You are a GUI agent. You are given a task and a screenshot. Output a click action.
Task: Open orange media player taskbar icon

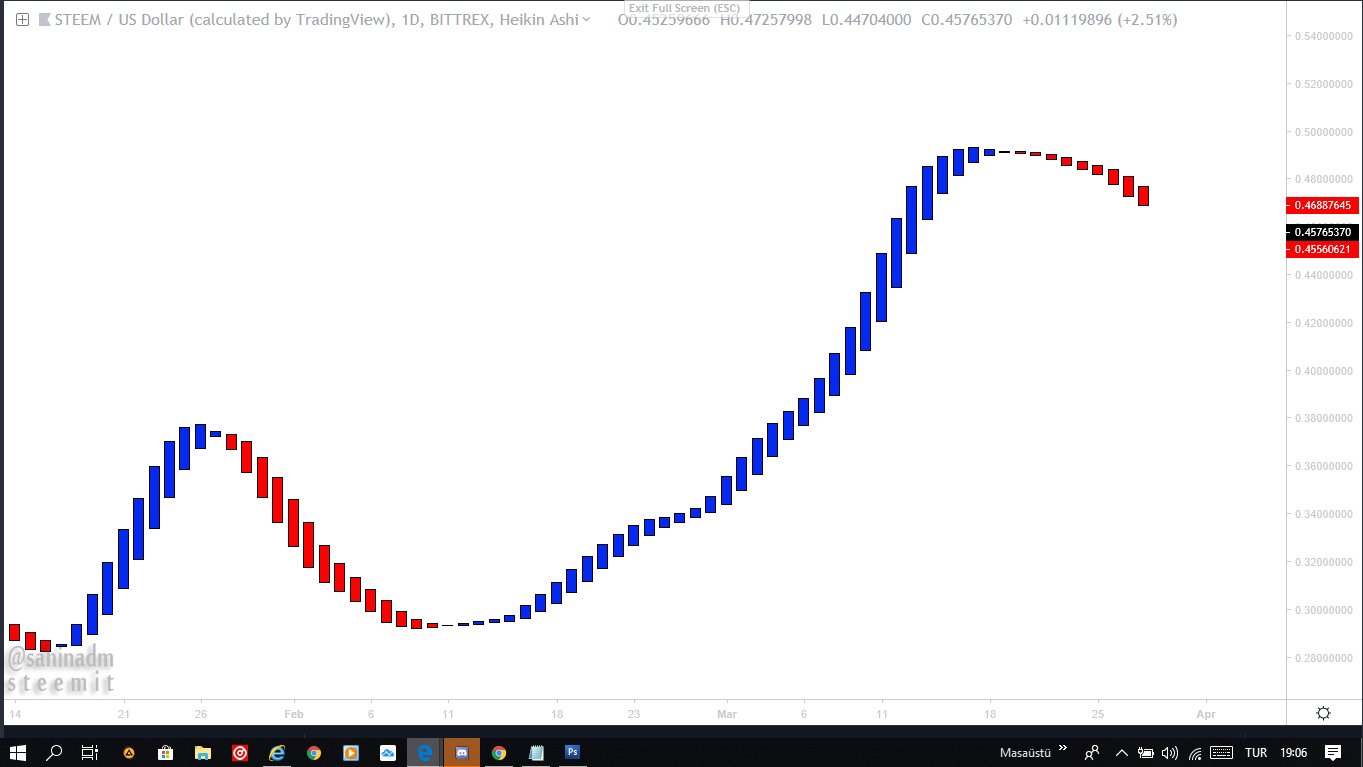351,752
